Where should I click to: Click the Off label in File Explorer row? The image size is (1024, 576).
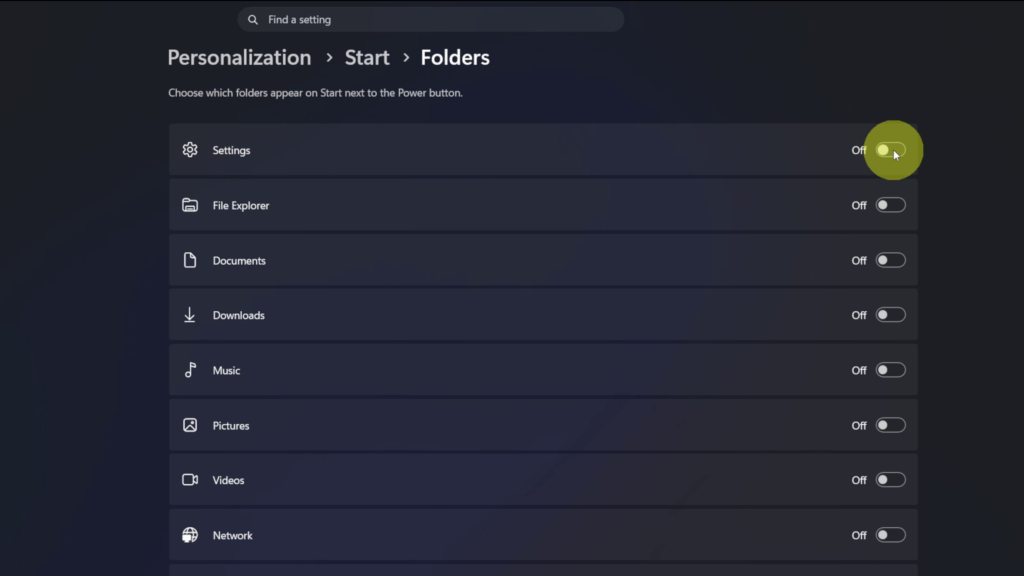pyautogui.click(x=859, y=205)
